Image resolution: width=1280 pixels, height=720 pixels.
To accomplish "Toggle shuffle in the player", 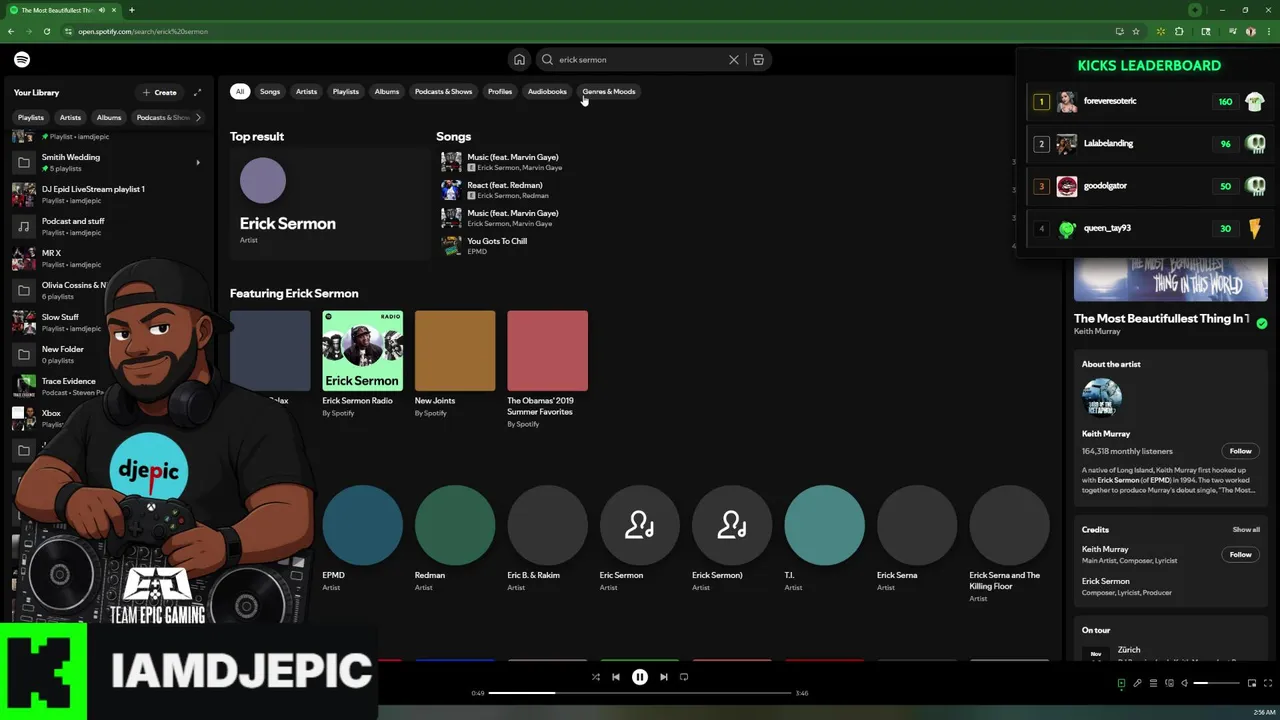I will coord(595,677).
